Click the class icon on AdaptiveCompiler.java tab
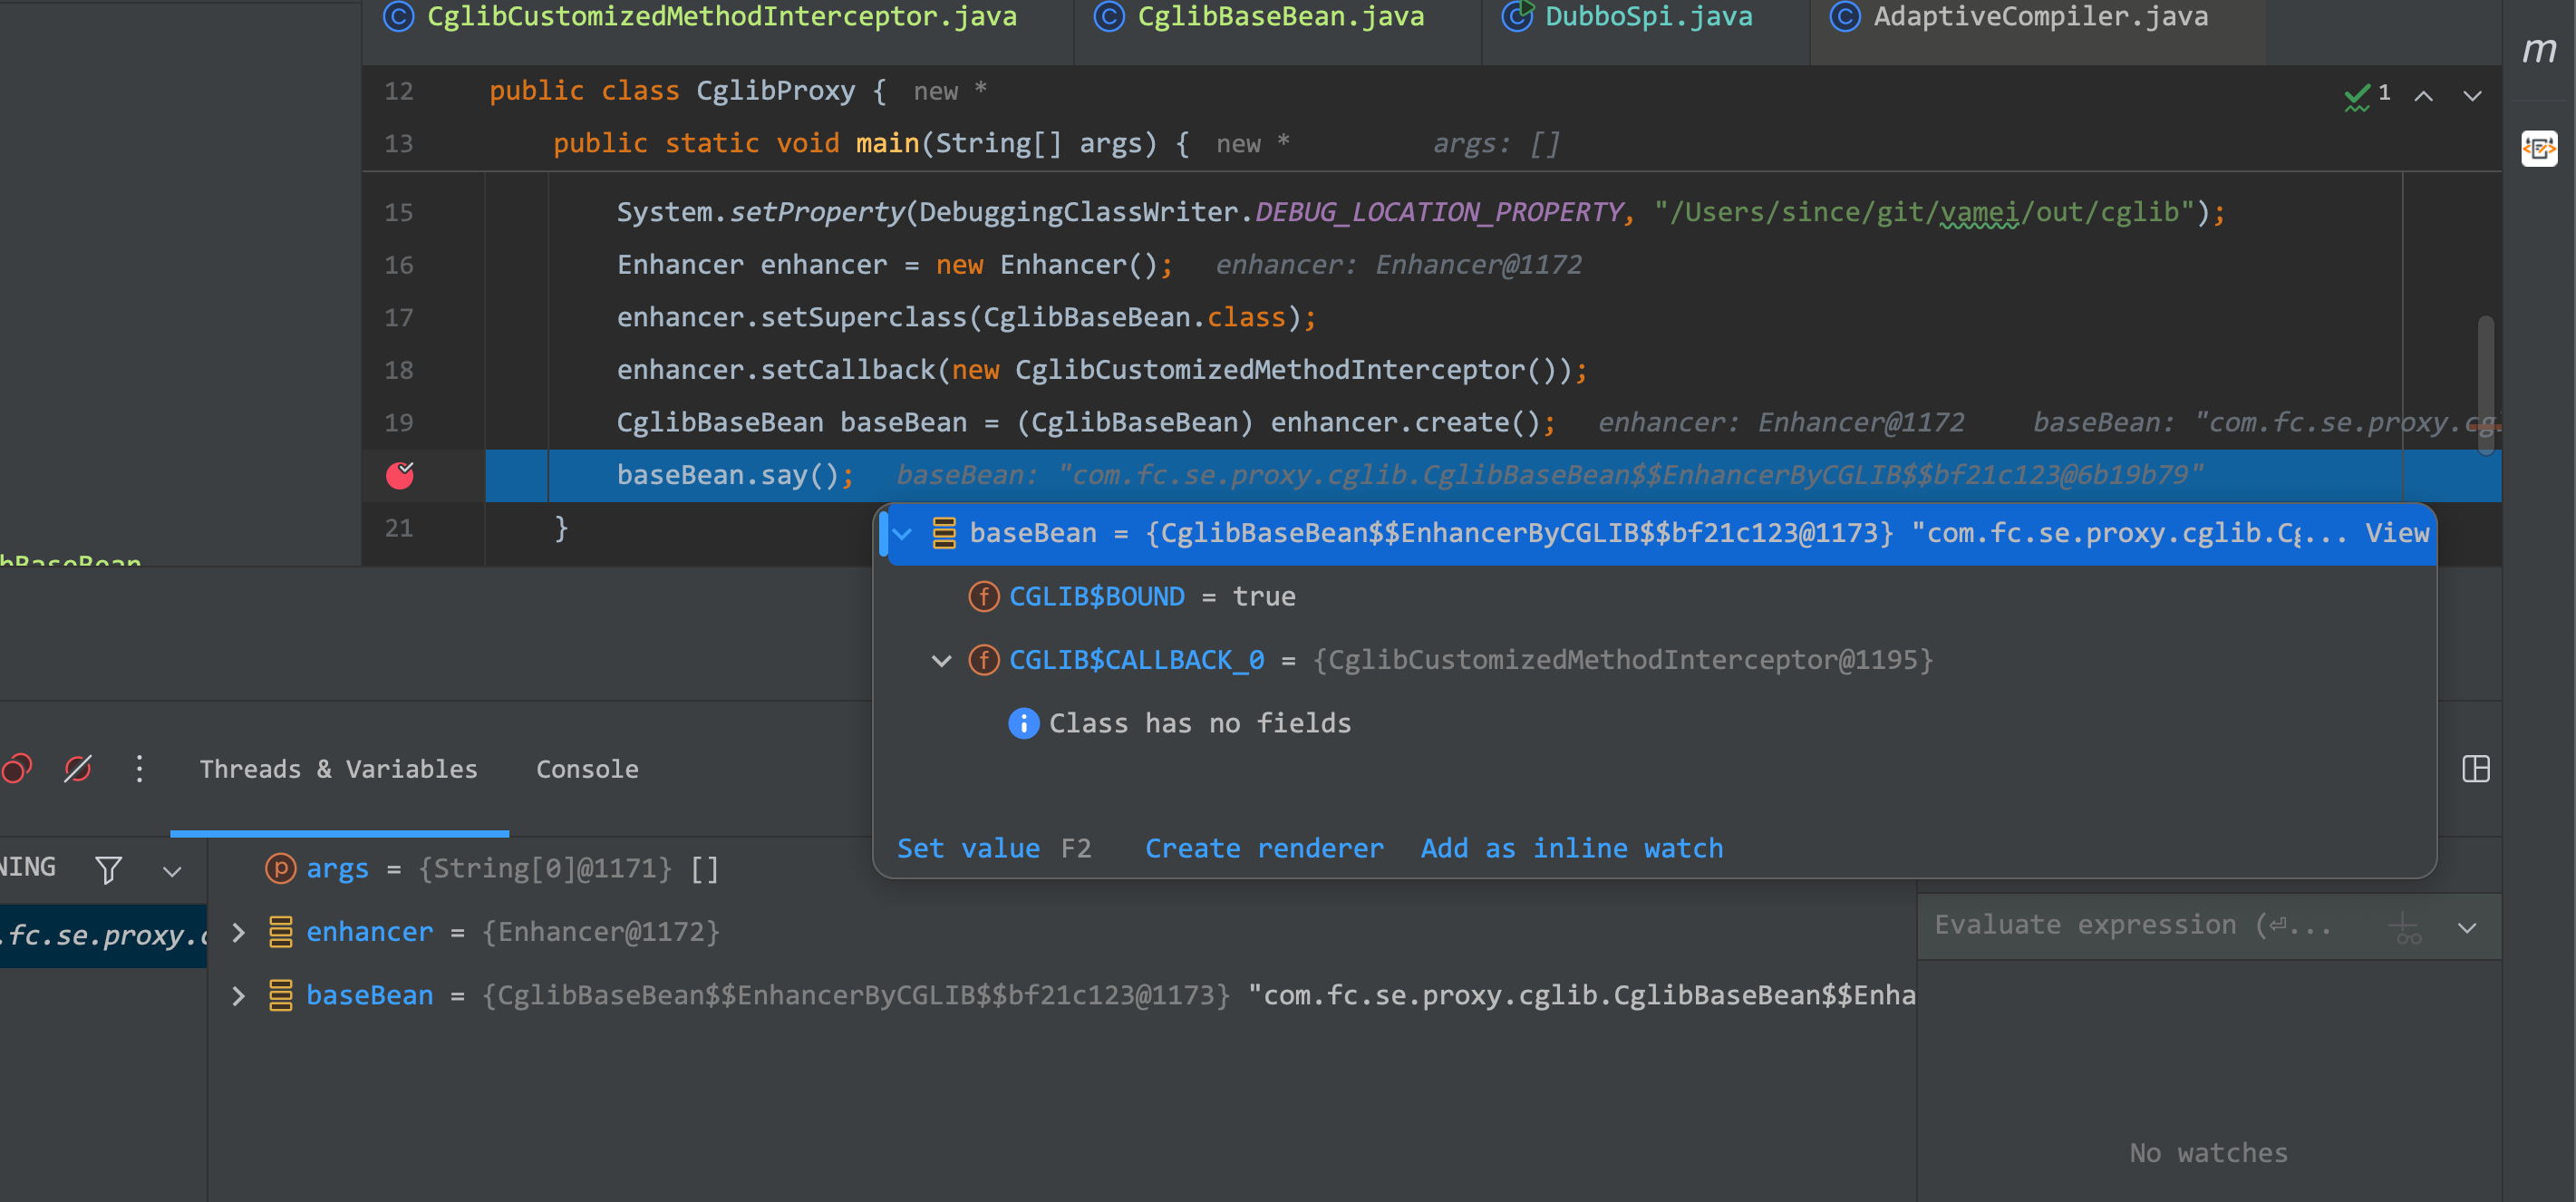The width and height of the screenshot is (2576, 1202). (1844, 17)
